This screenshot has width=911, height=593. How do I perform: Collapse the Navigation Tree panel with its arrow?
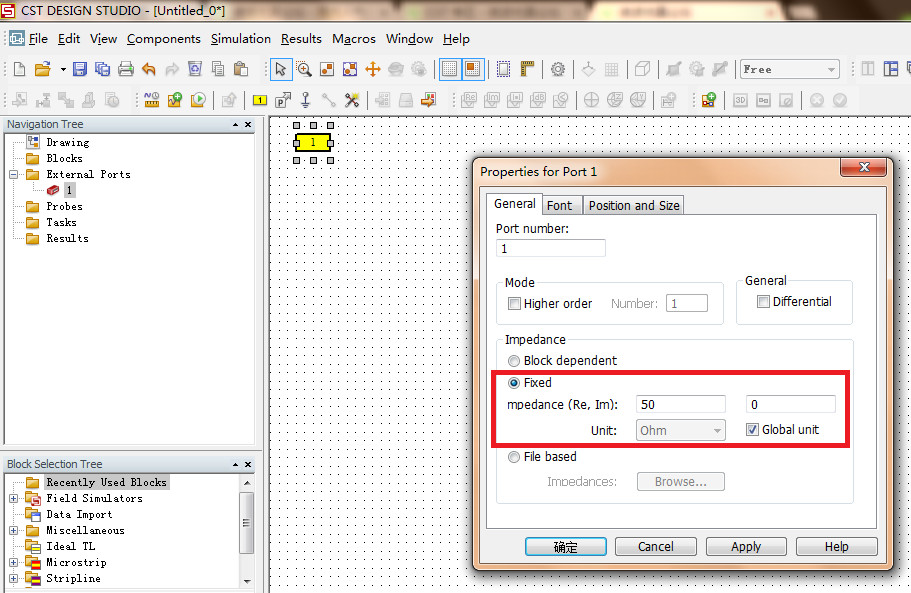click(x=235, y=124)
